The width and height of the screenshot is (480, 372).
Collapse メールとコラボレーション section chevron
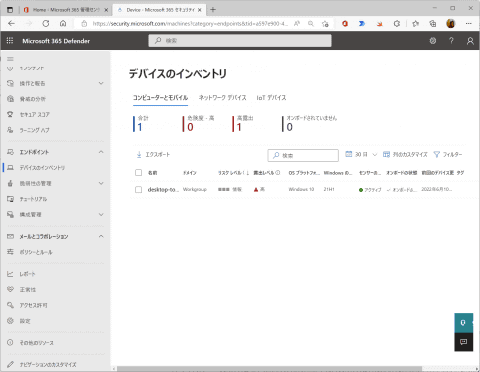point(101,236)
